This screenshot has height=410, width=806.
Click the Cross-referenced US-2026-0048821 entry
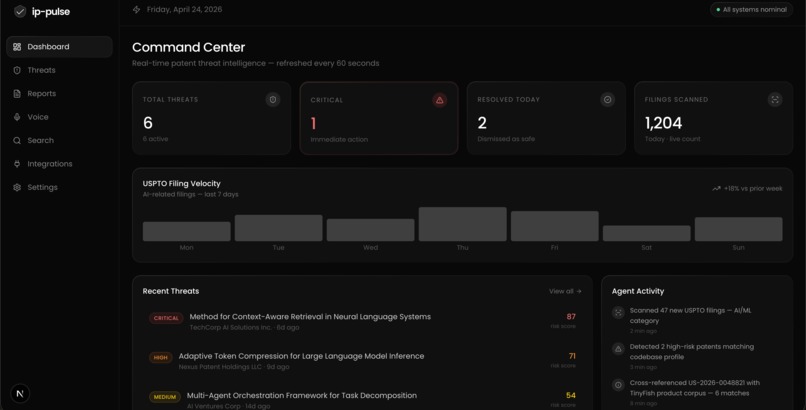click(697, 393)
